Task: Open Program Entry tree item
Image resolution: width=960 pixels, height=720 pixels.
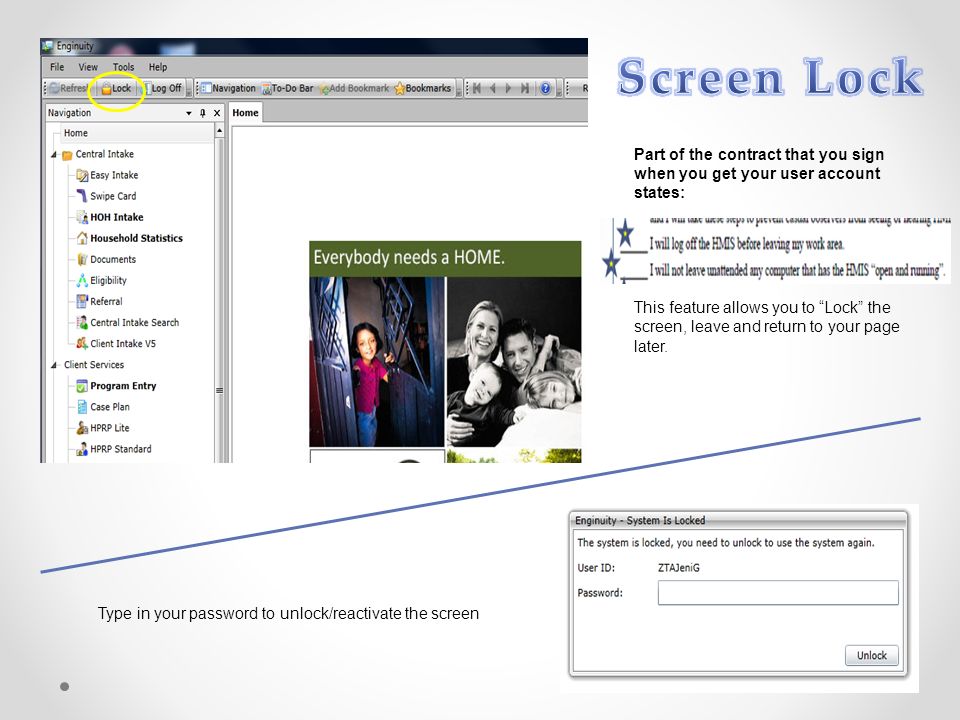Action: 123,386
